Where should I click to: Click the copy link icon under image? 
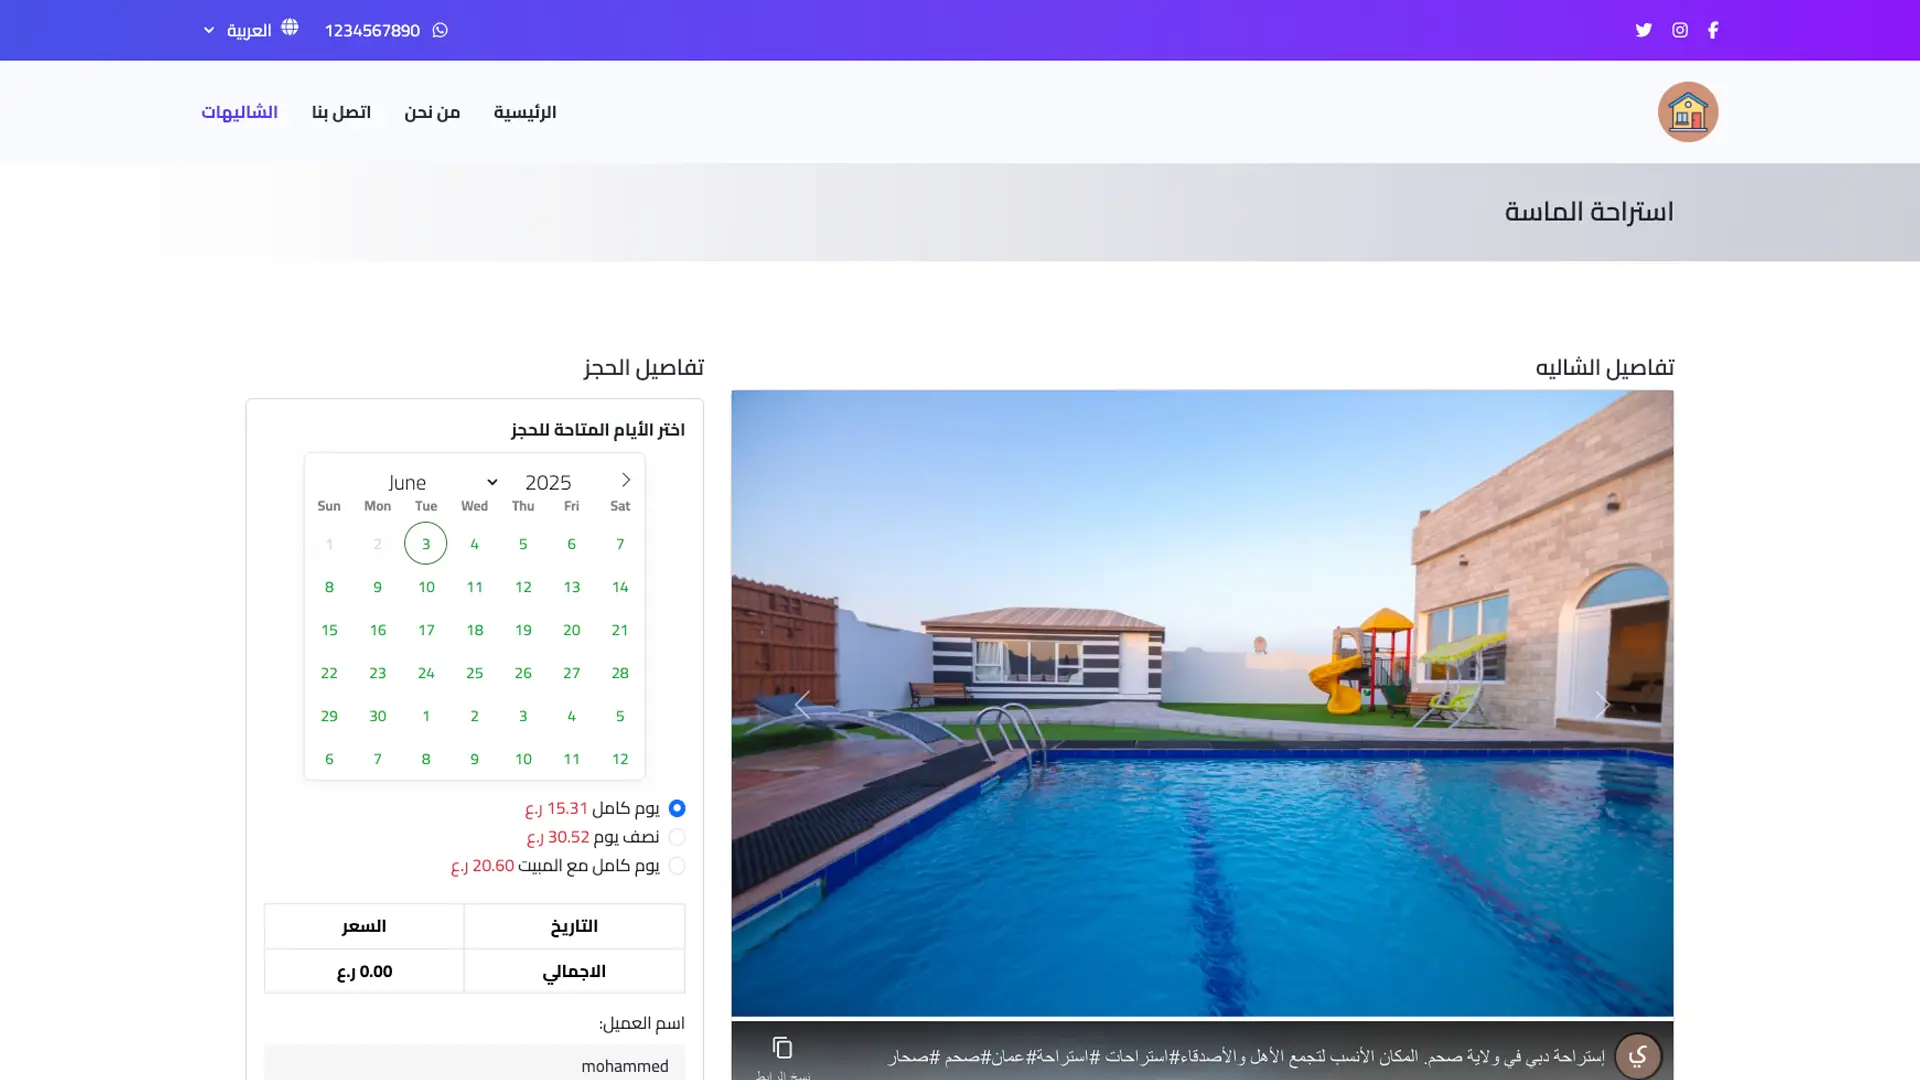click(x=782, y=1047)
